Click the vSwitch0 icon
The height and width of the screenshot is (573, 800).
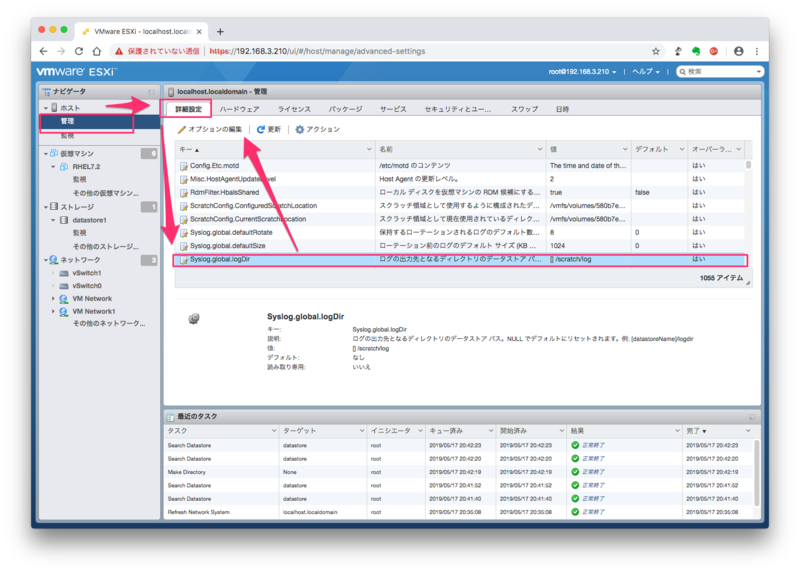click(x=64, y=286)
